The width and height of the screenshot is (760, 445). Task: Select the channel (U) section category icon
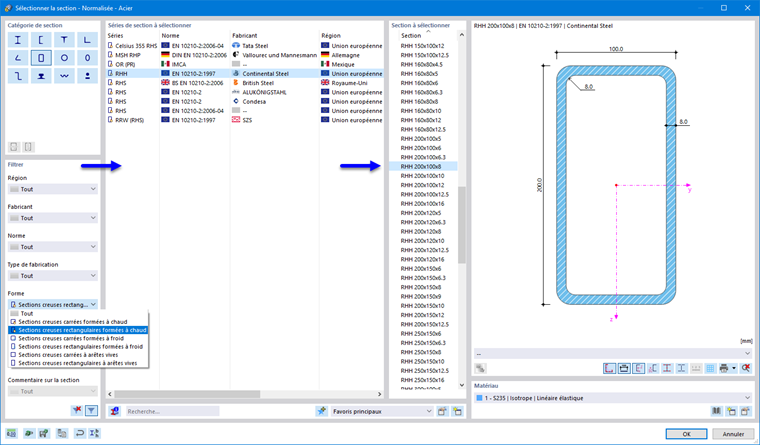coord(41,40)
